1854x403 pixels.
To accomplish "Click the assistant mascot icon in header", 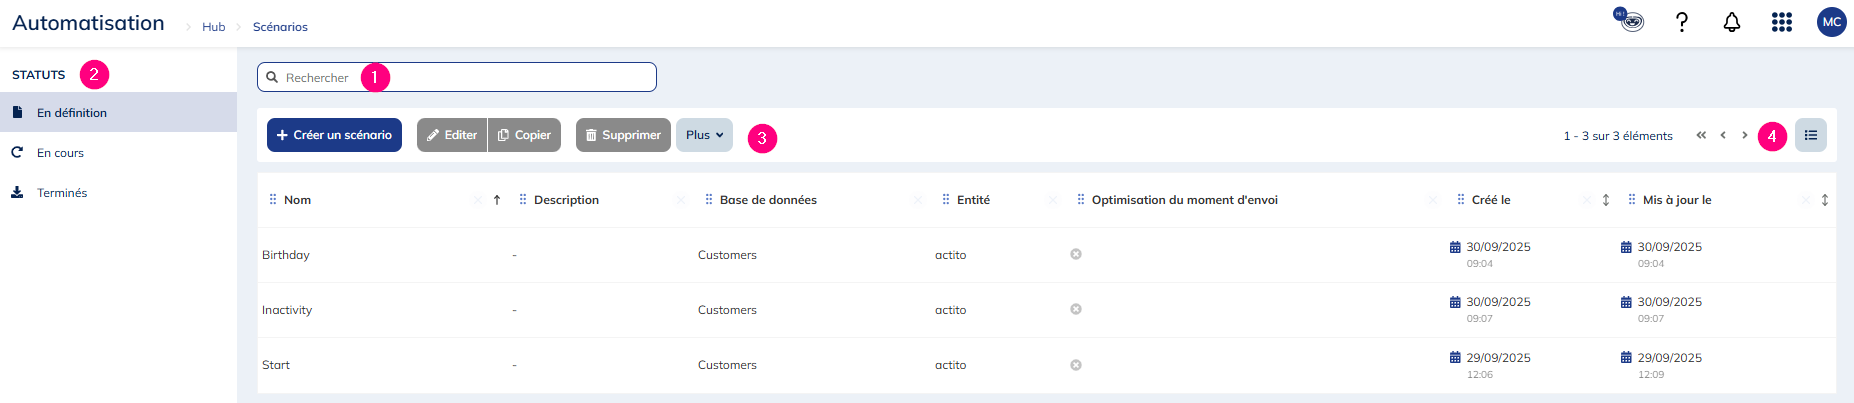I will (x=1630, y=20).
